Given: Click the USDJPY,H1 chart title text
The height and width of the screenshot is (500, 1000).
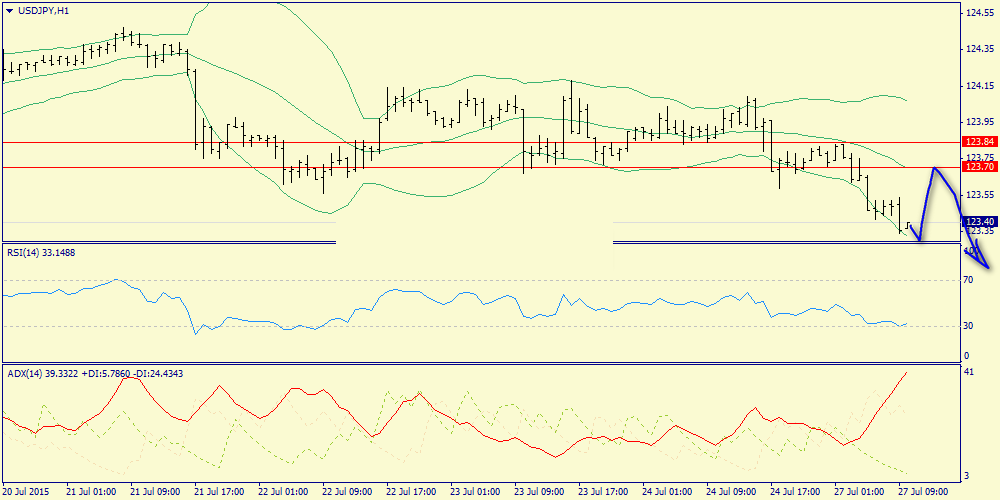Looking at the screenshot, I should point(45,10).
